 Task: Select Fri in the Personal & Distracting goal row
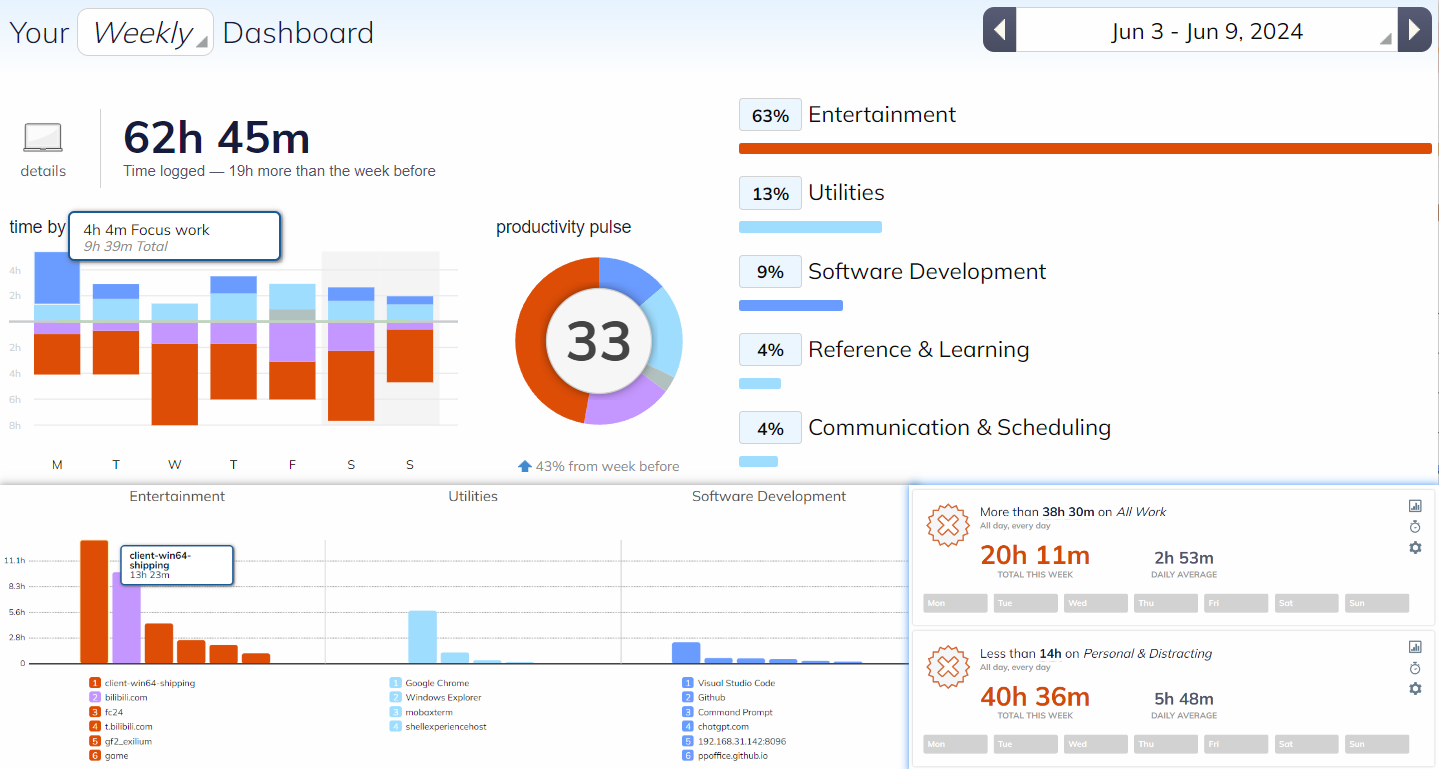tap(1233, 745)
